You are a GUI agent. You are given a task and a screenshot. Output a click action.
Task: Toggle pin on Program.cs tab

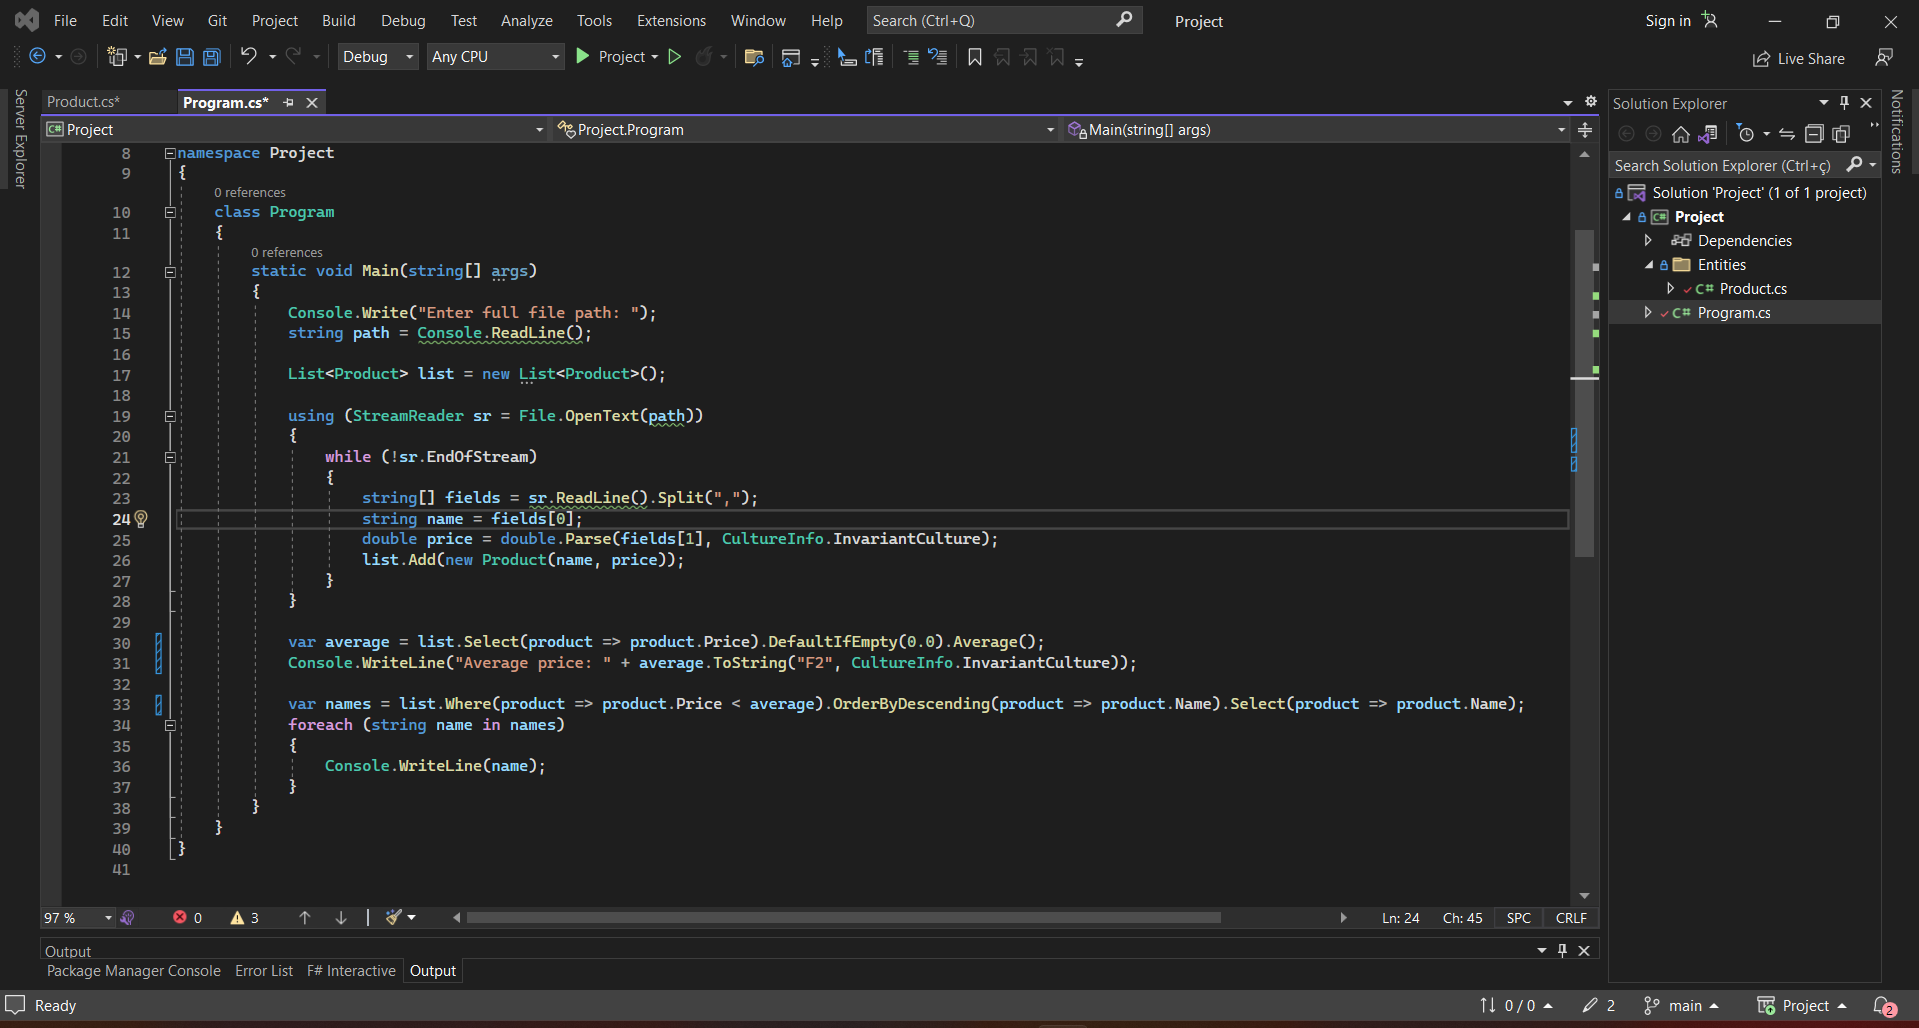click(288, 103)
